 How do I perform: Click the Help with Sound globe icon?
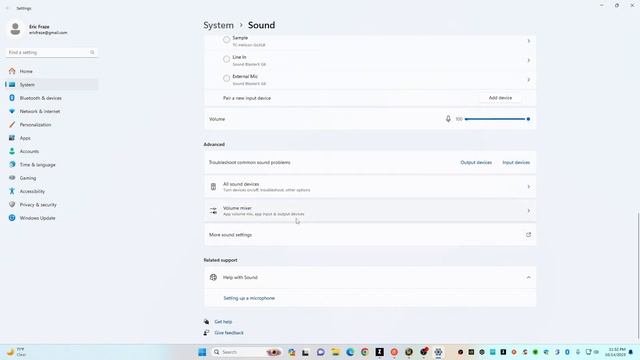pos(213,278)
